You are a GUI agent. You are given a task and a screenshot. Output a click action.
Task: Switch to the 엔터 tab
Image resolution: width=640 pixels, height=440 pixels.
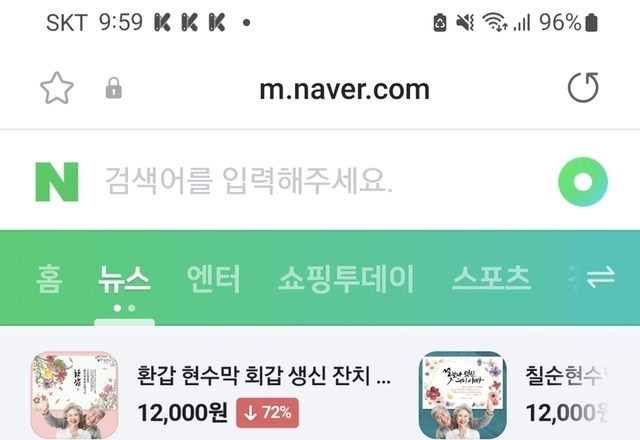[x=213, y=279]
